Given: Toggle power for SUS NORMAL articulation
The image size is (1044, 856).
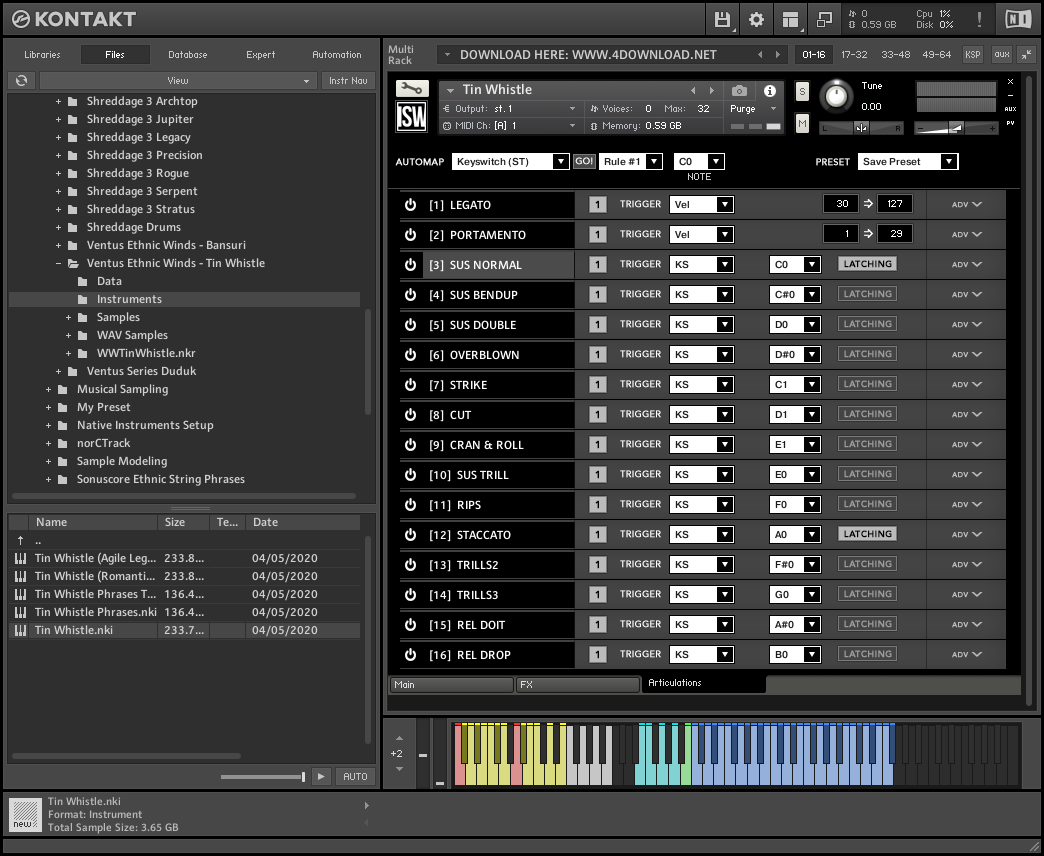Looking at the screenshot, I should coord(411,265).
